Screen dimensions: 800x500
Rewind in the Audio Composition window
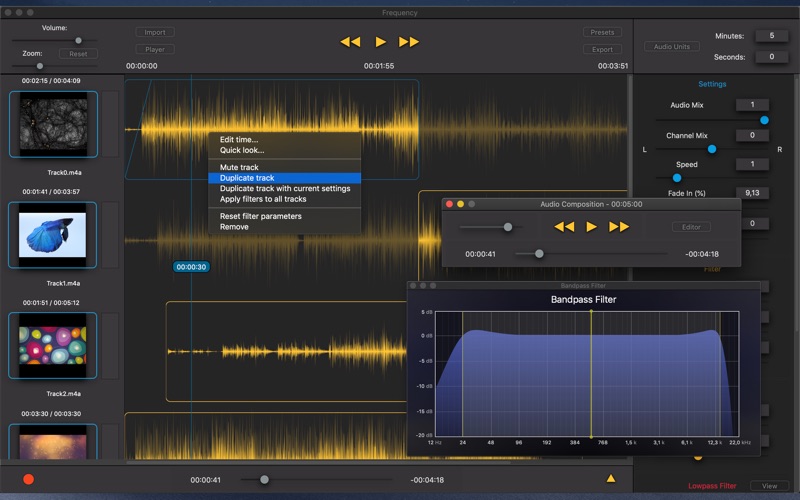[x=564, y=227]
